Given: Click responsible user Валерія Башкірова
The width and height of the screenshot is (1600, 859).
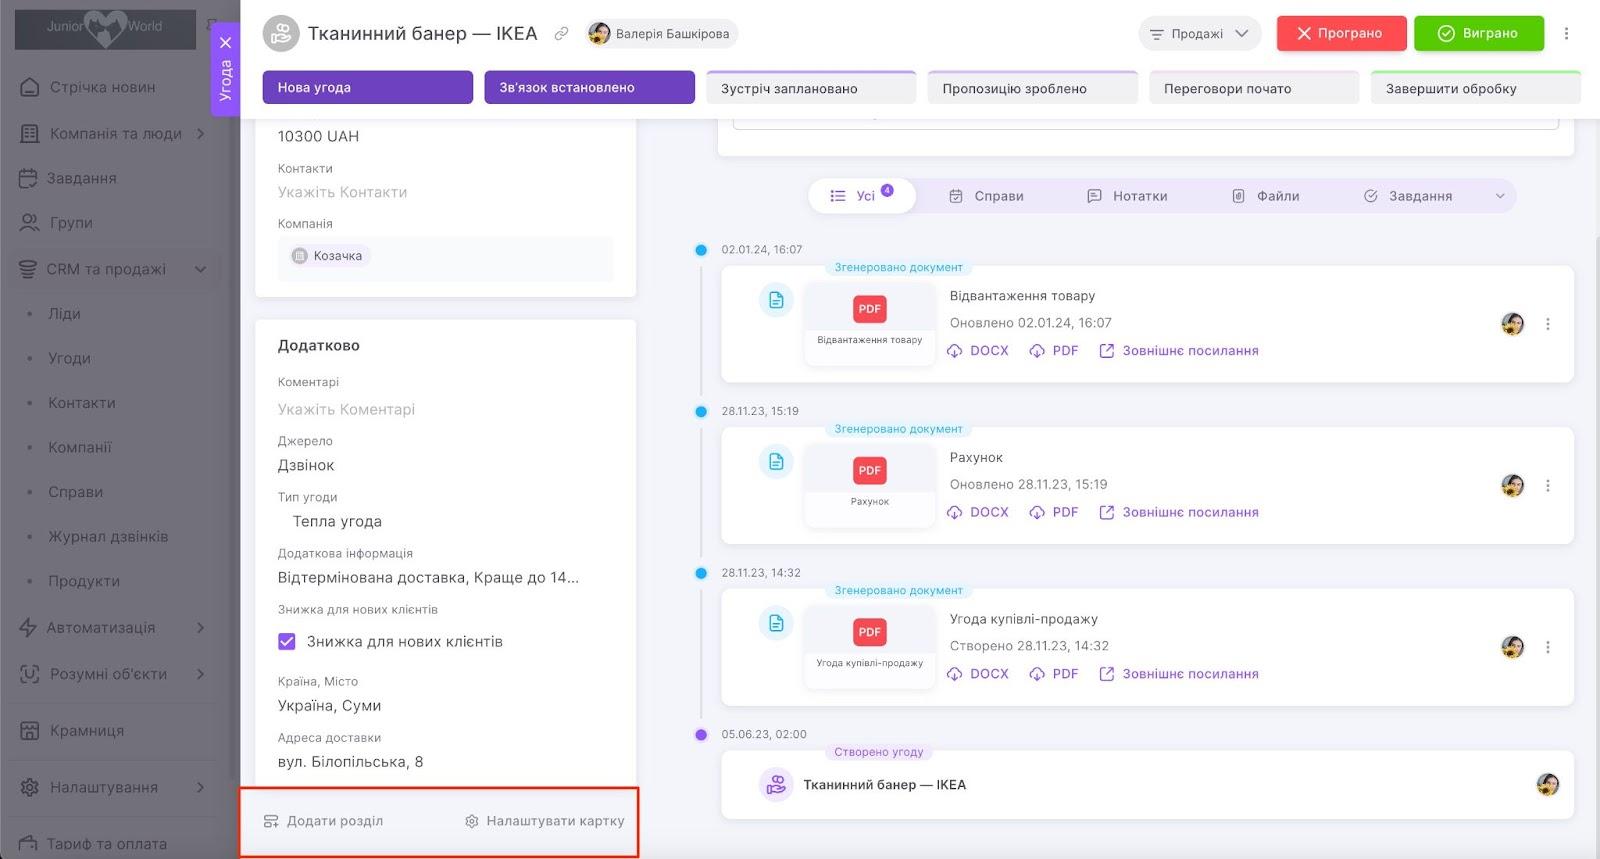Looking at the screenshot, I should pos(661,34).
